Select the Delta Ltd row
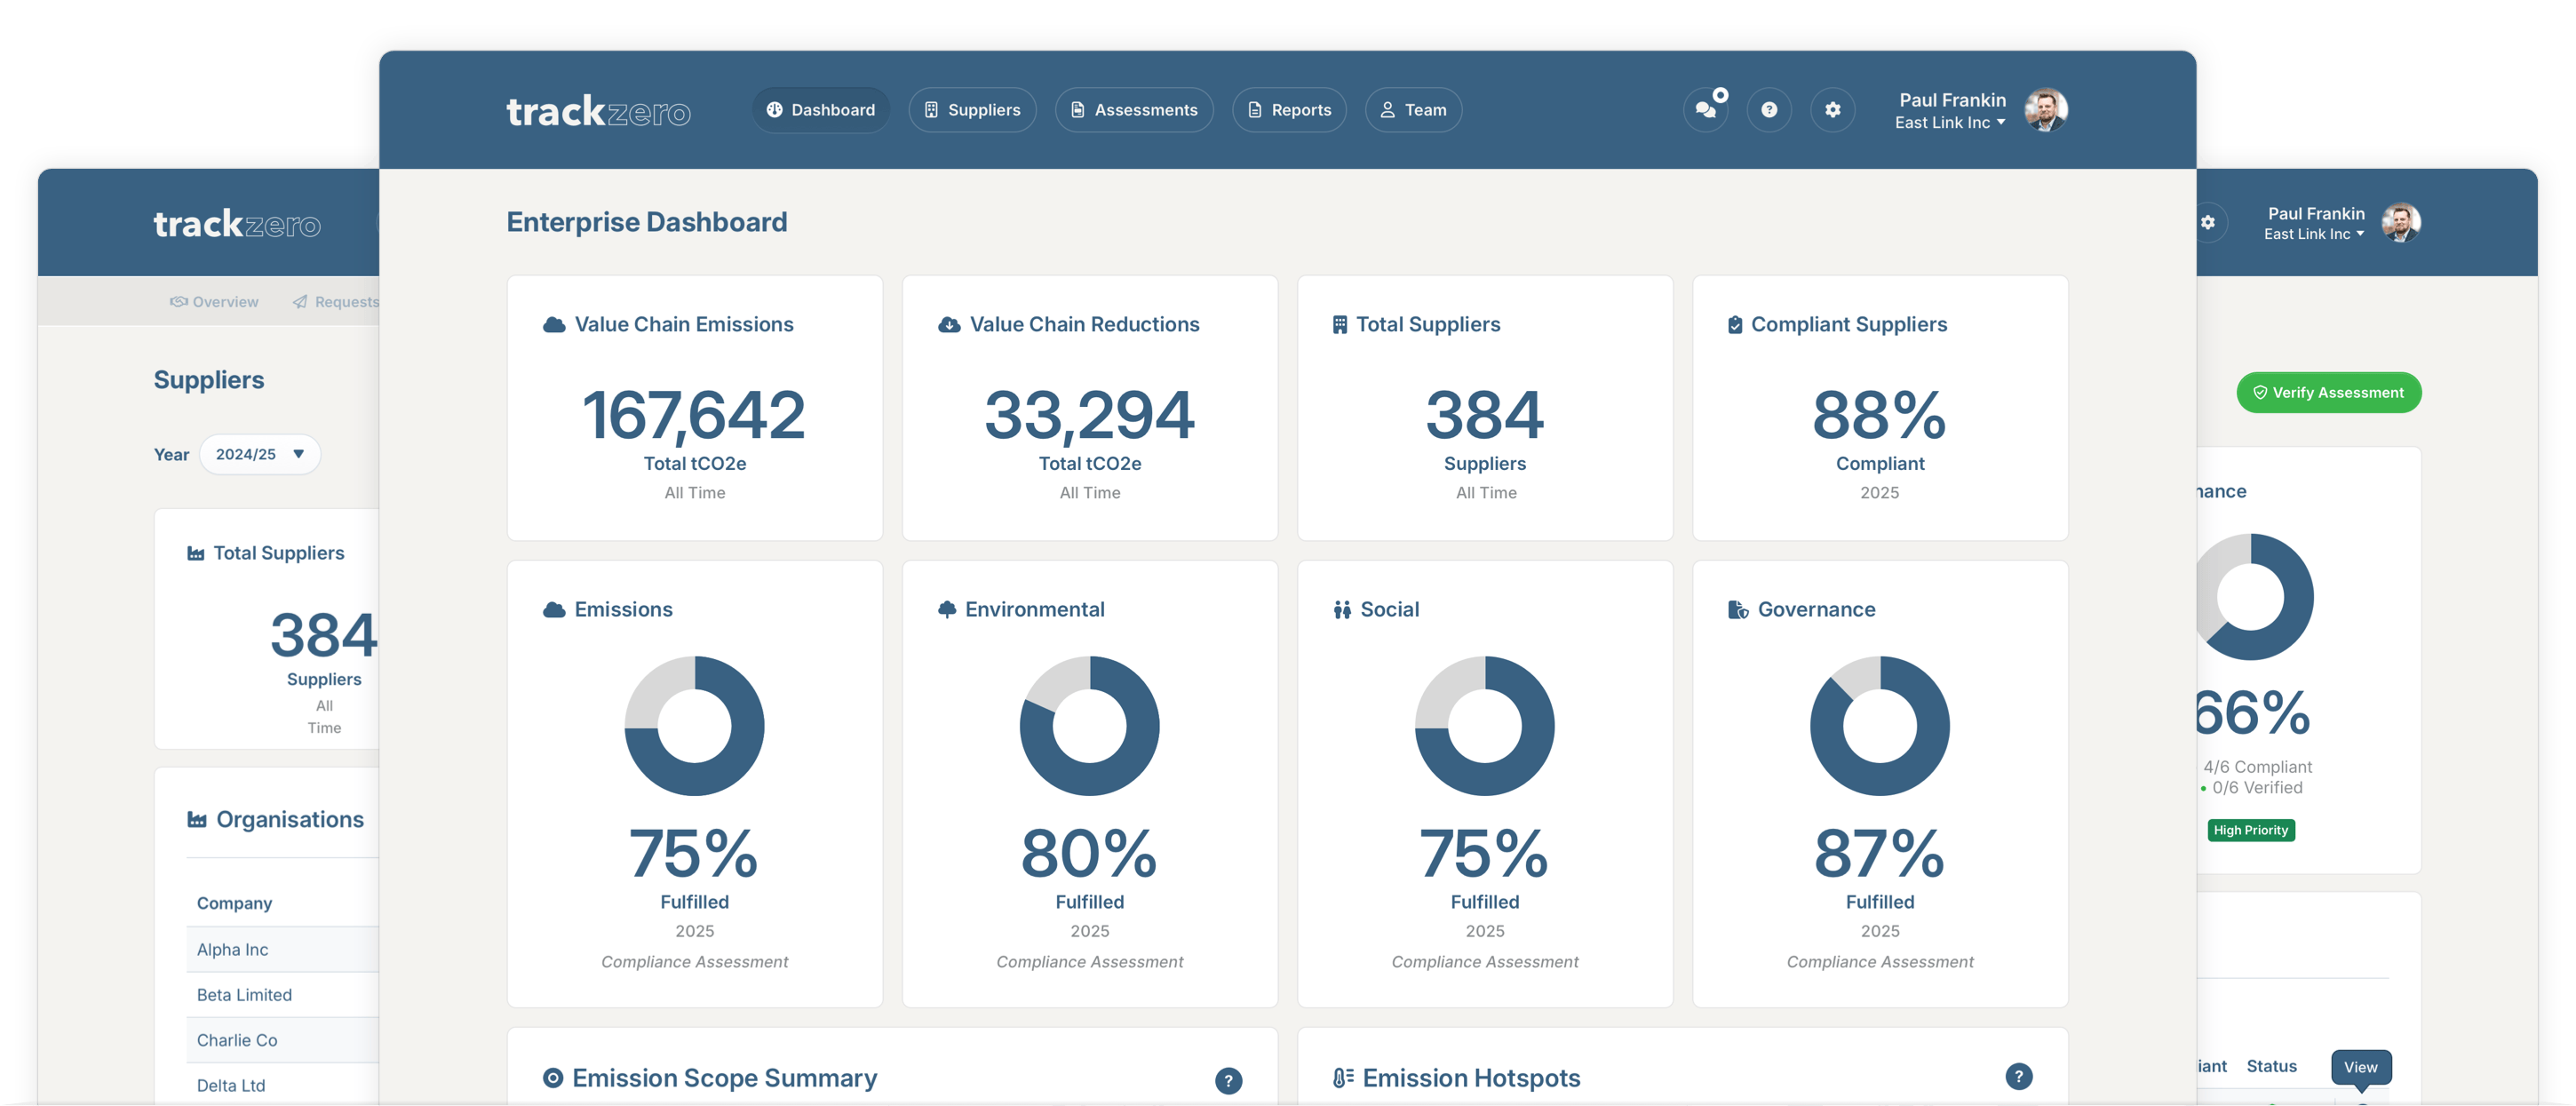This screenshot has height=1106, width=2576. [283, 1085]
